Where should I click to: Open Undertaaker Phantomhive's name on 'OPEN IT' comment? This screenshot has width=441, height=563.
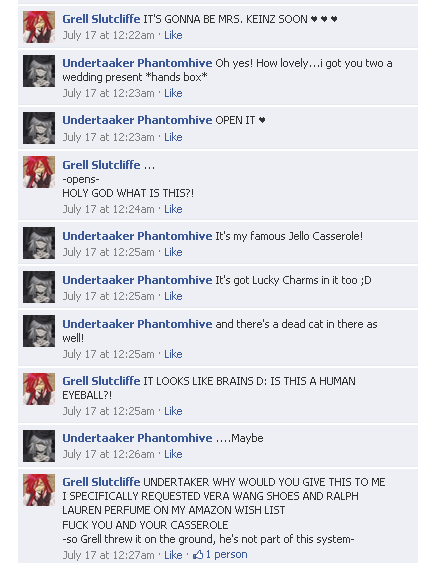coord(137,120)
